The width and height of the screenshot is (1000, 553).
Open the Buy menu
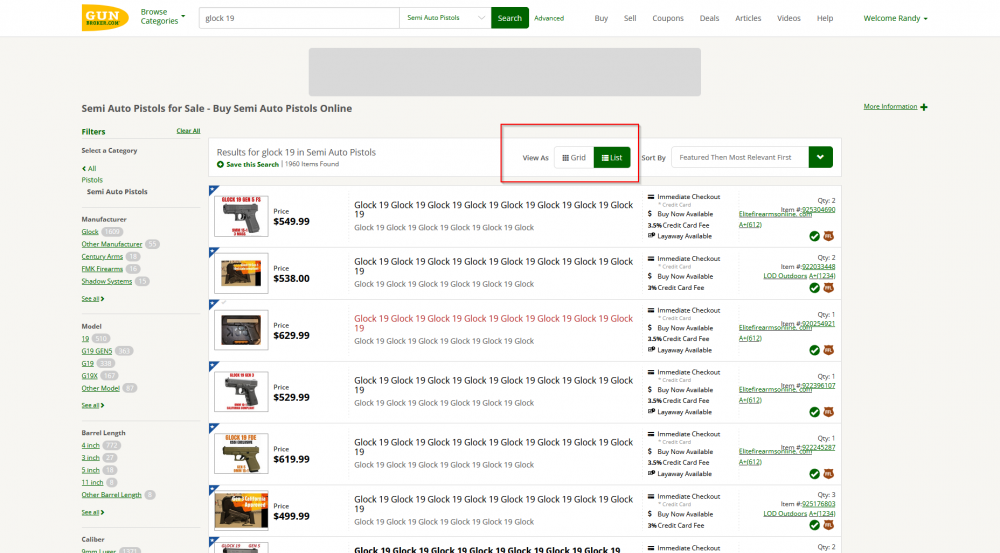pos(601,18)
